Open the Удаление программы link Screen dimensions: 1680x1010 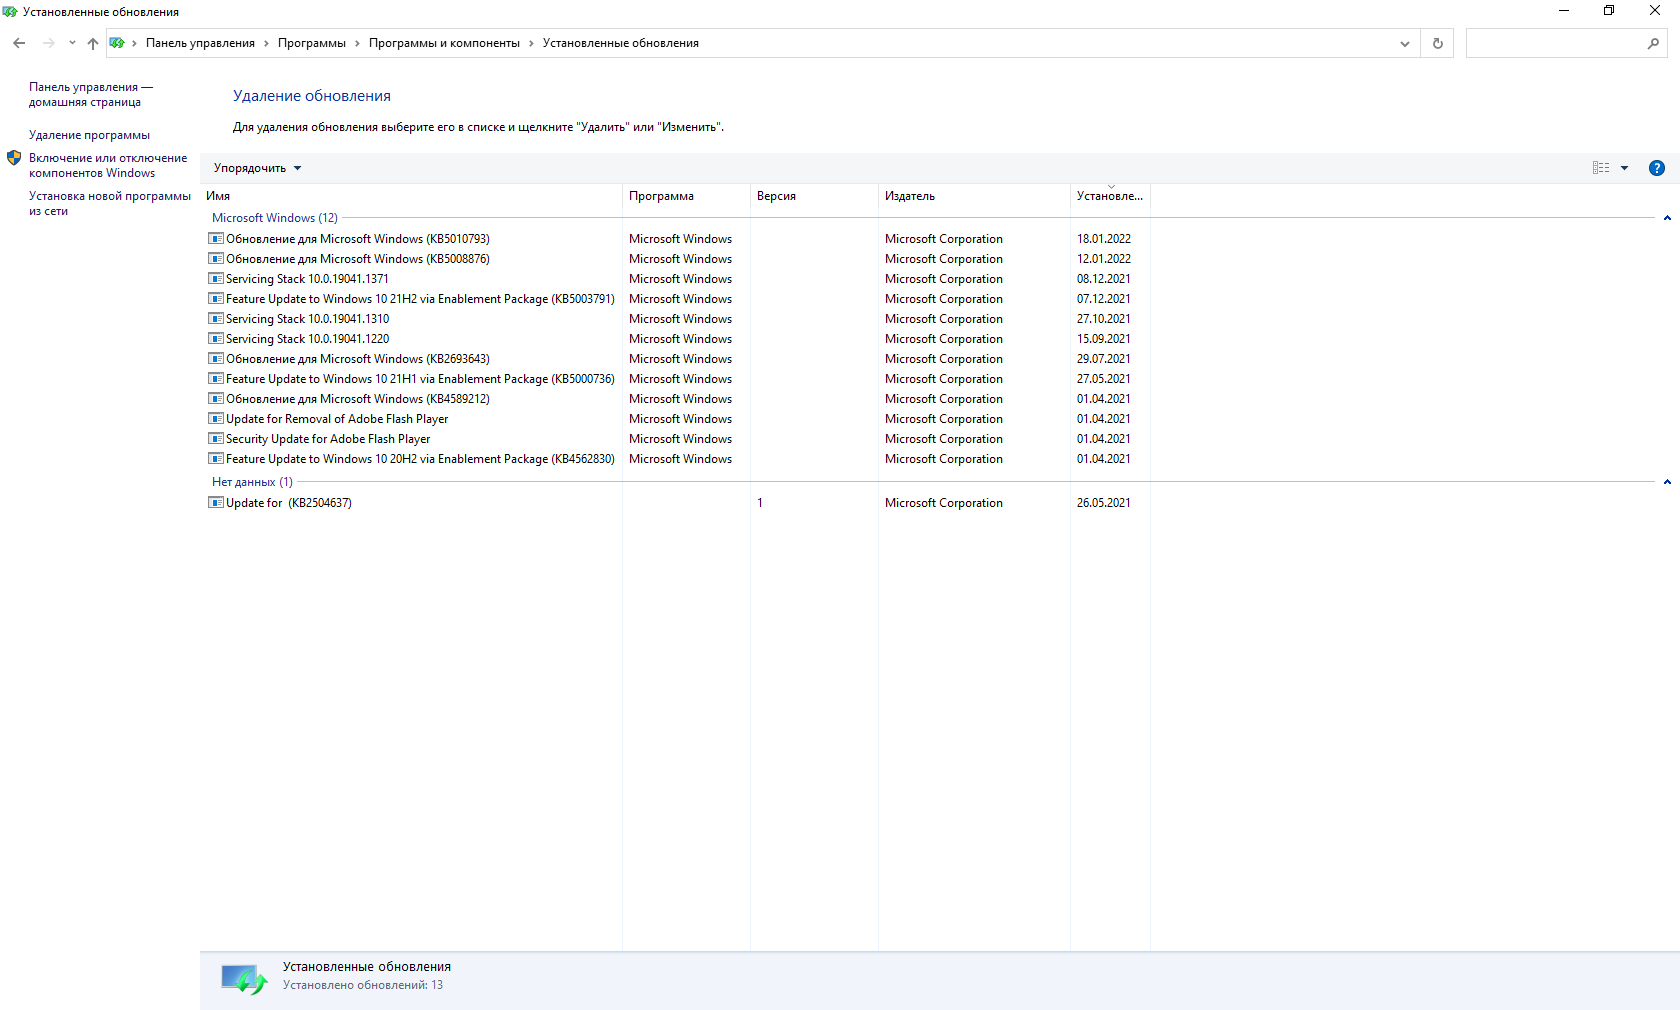click(x=89, y=135)
